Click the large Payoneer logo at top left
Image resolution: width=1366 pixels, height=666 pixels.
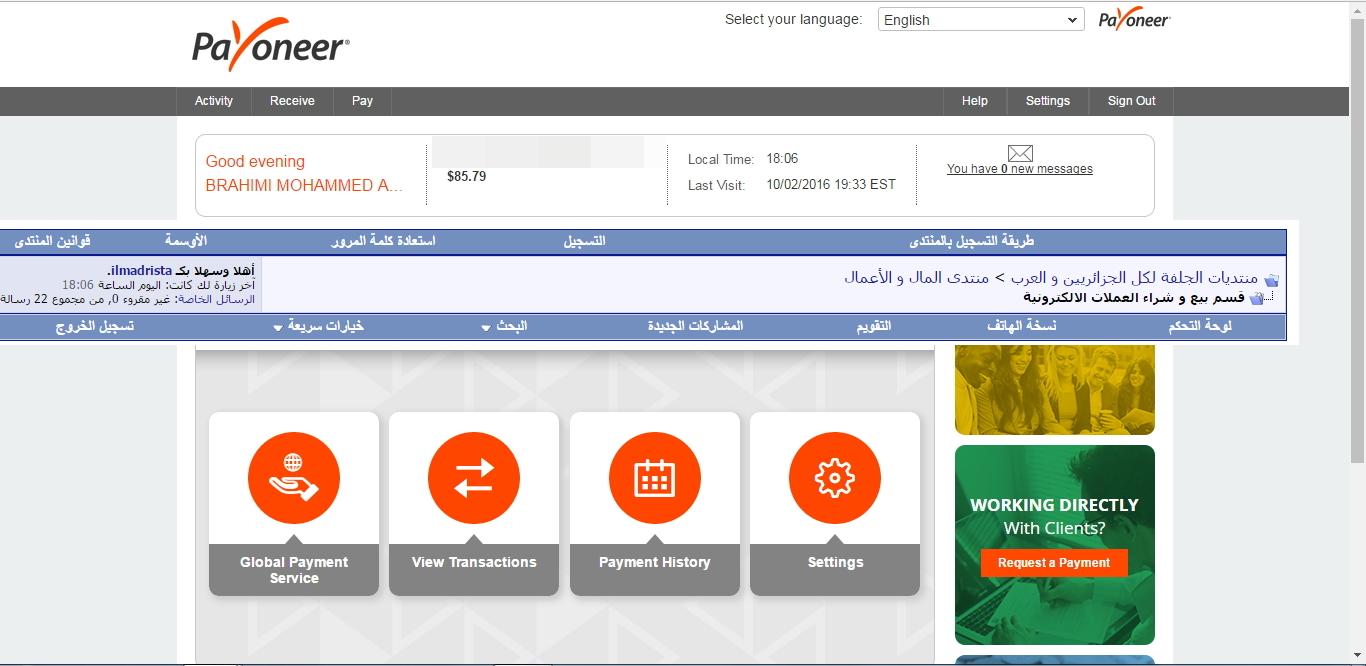click(x=271, y=45)
